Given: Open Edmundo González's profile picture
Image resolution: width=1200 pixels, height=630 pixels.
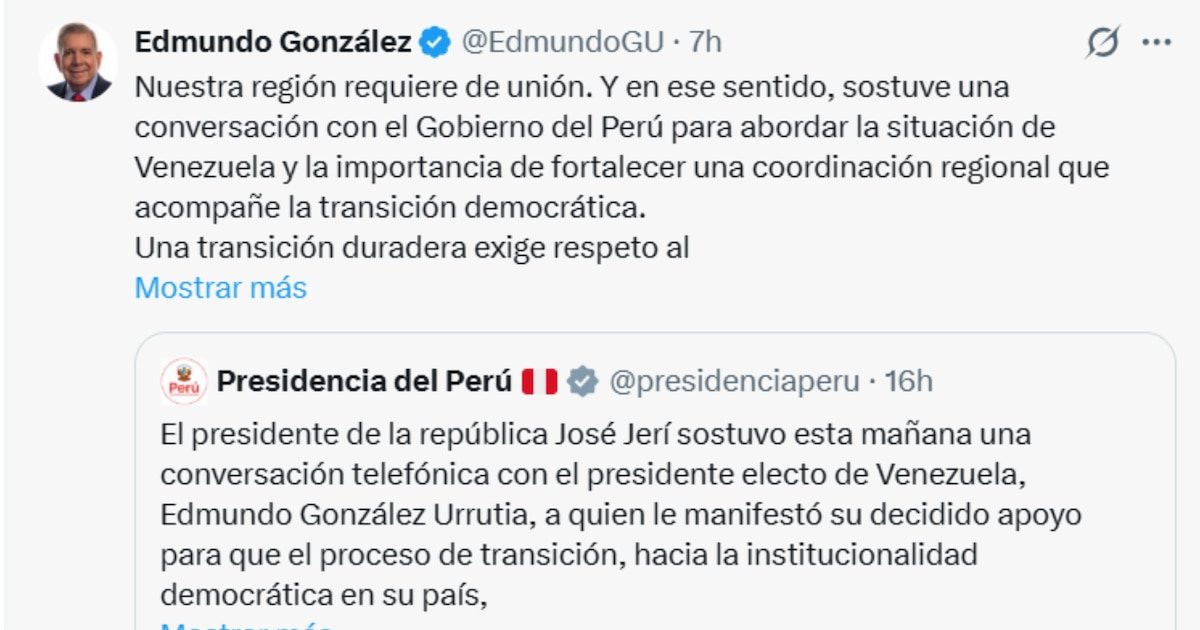Looking at the screenshot, I should (x=78, y=62).
